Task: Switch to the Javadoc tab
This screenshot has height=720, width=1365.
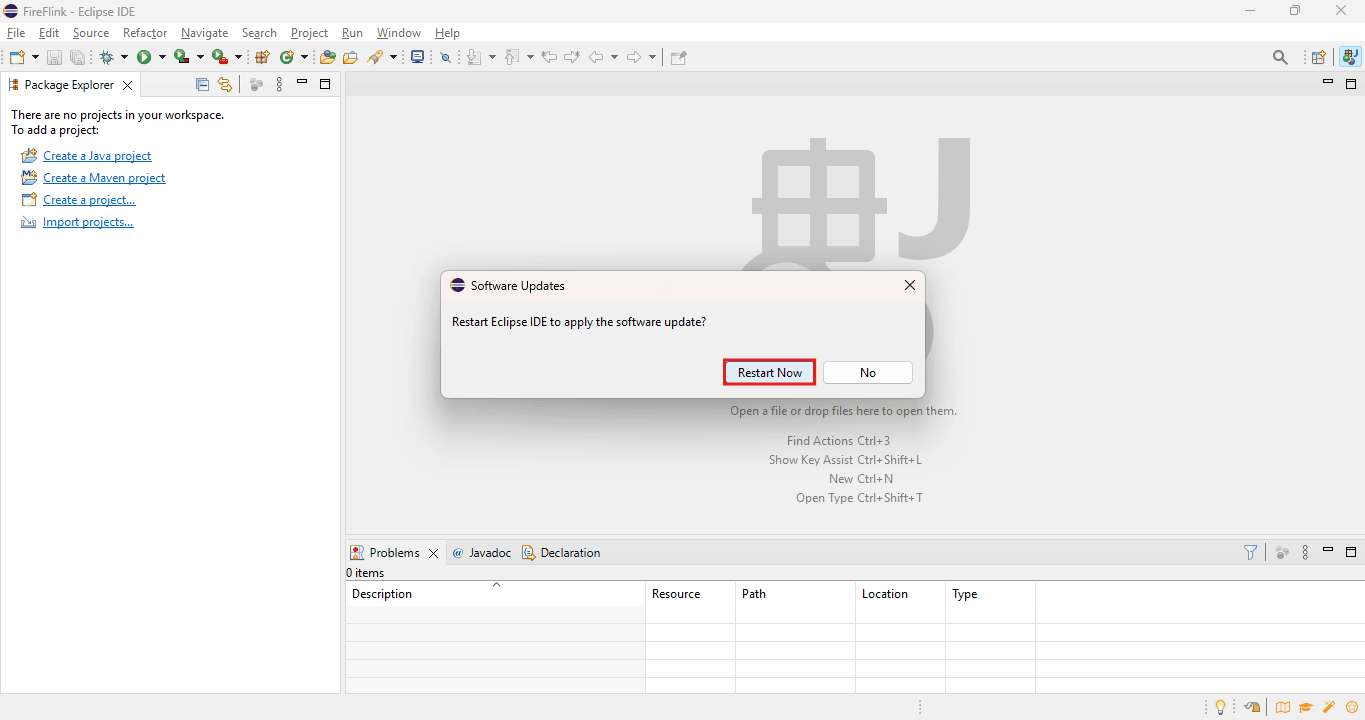Action: 481,553
